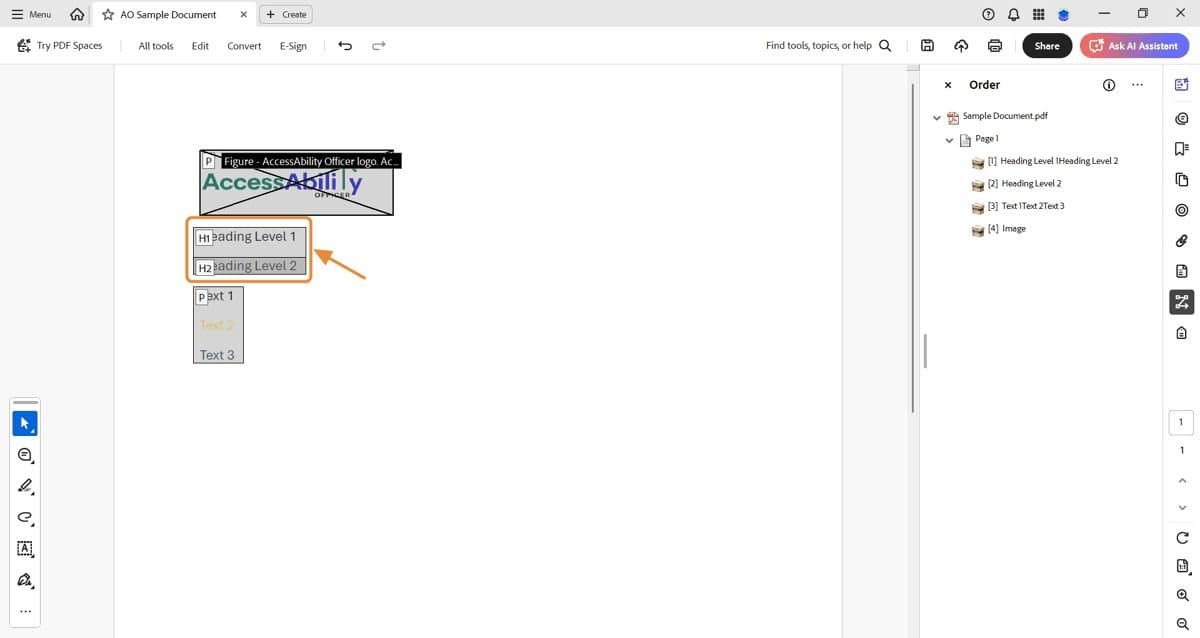Click the page number input field
This screenshot has height=638, width=1200.
1180,421
